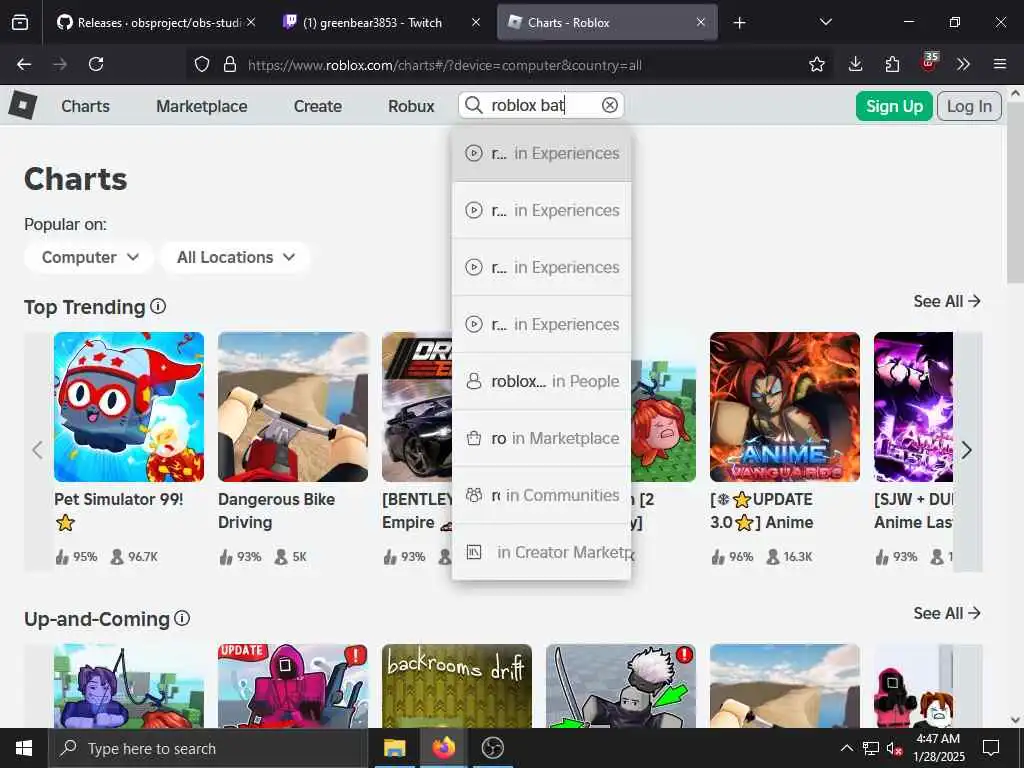Screen dimensions: 1024x768
Task: Click the Log In button
Action: point(969,106)
